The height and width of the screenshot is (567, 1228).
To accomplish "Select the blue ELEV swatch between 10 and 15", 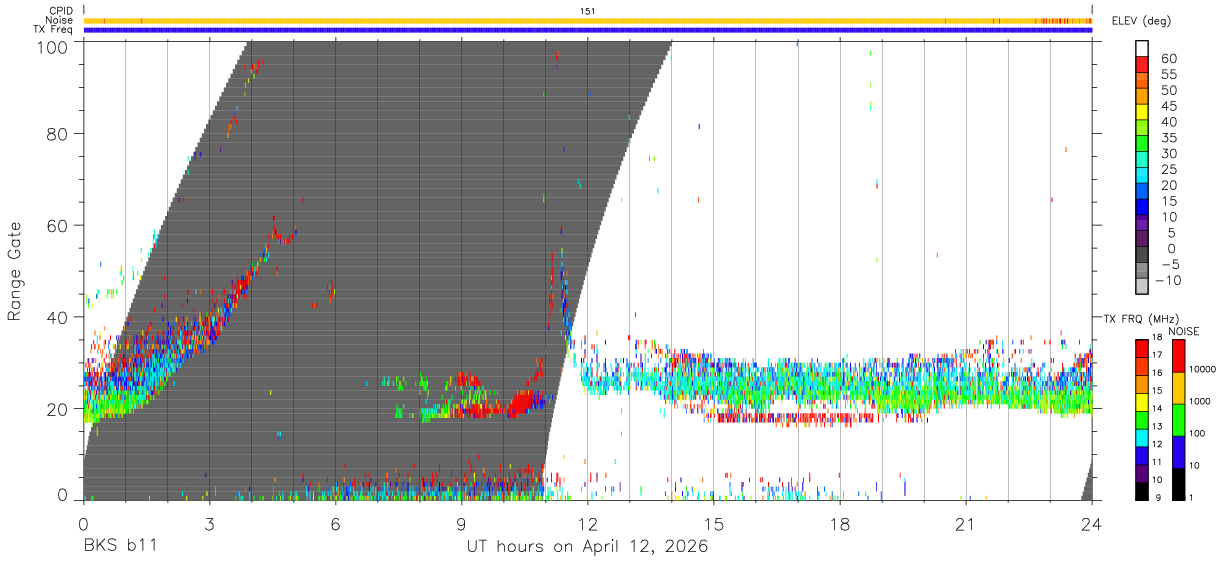I will [x=1142, y=207].
